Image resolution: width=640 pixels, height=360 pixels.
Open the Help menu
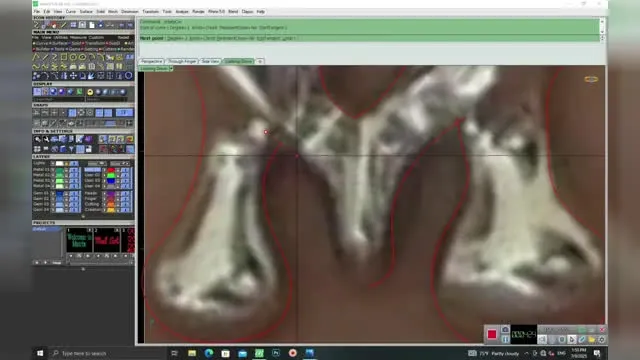coord(260,11)
